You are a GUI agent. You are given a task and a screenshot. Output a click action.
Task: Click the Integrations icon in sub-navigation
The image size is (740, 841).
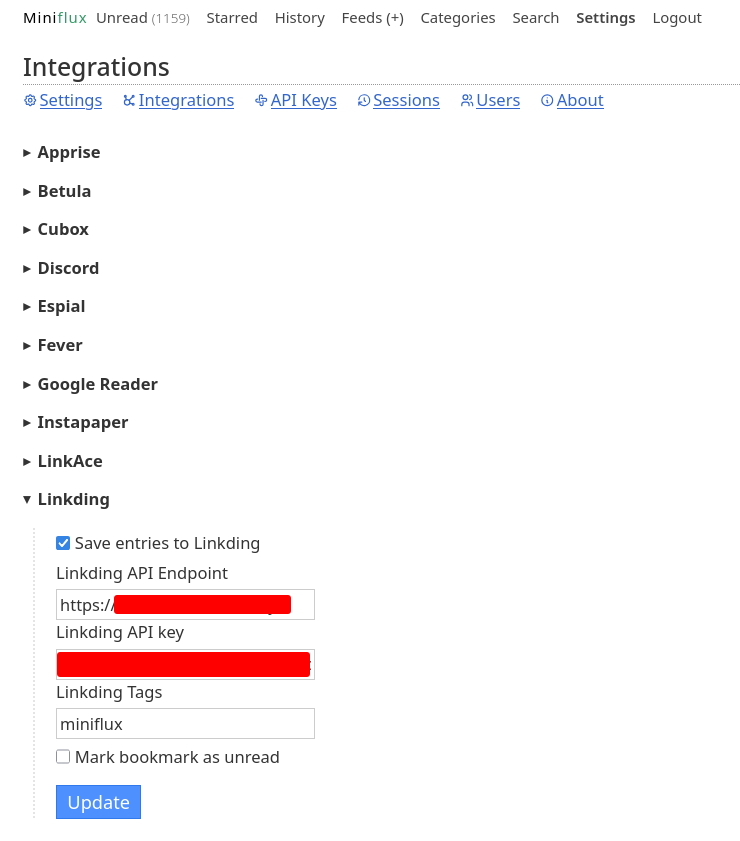click(129, 101)
